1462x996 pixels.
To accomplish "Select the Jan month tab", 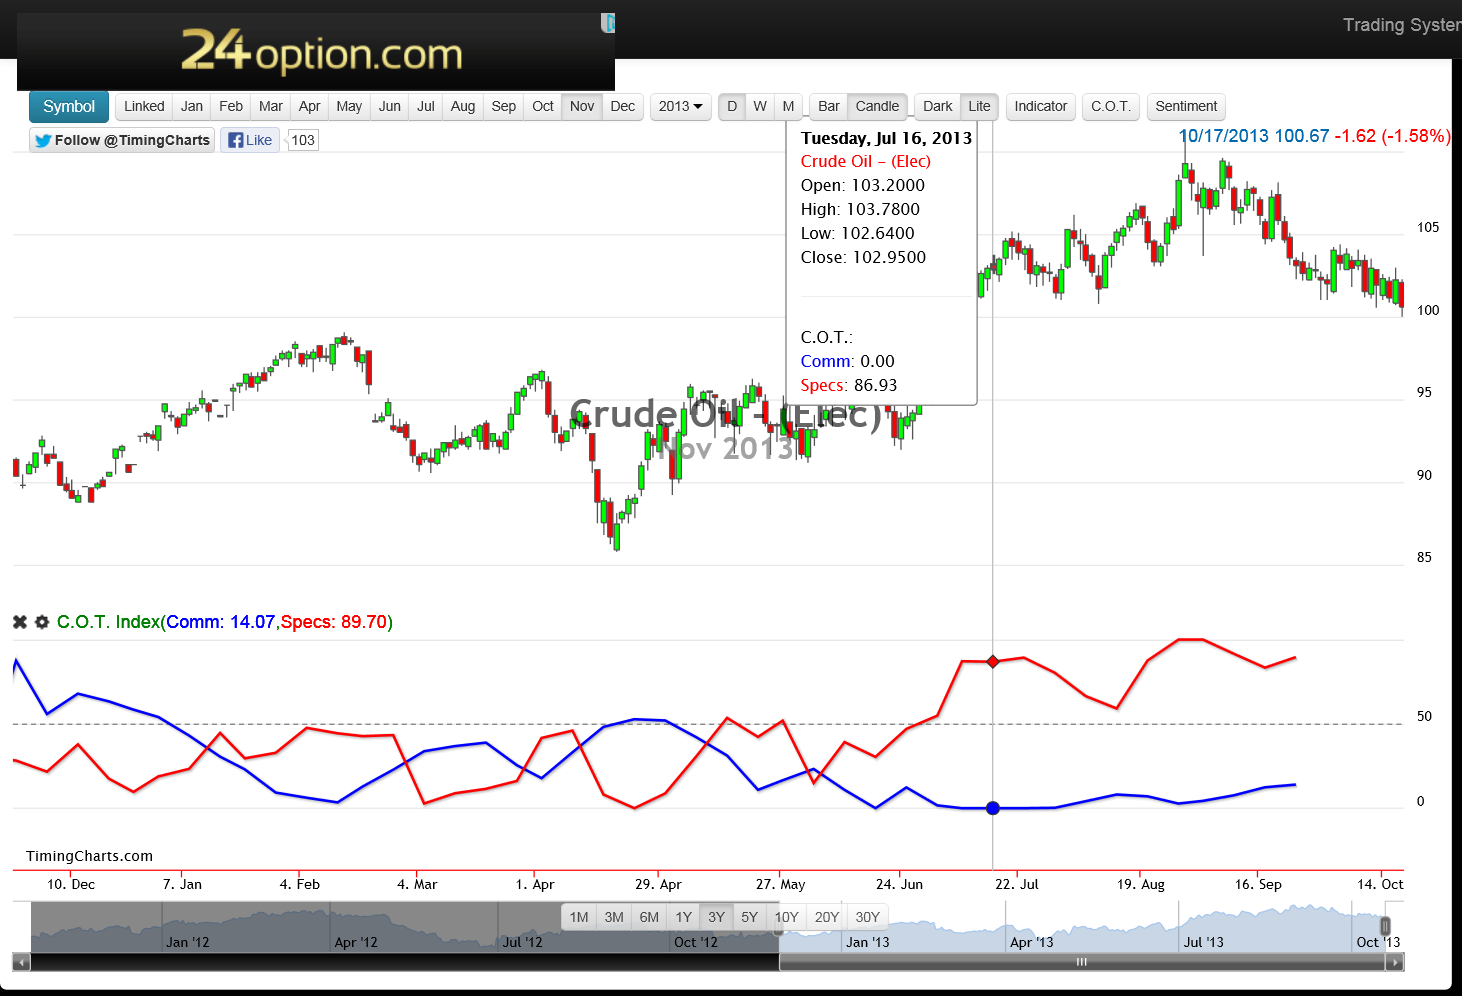I will coord(191,106).
